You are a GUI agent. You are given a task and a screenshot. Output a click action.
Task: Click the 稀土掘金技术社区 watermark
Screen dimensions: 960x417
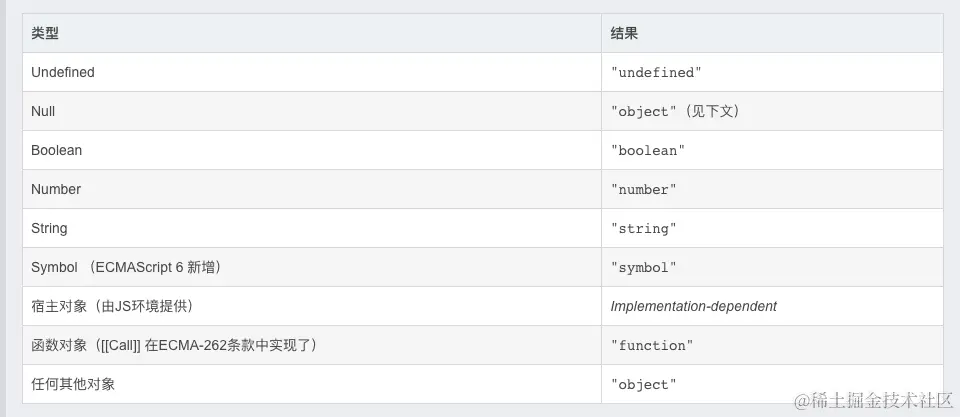coord(873,400)
